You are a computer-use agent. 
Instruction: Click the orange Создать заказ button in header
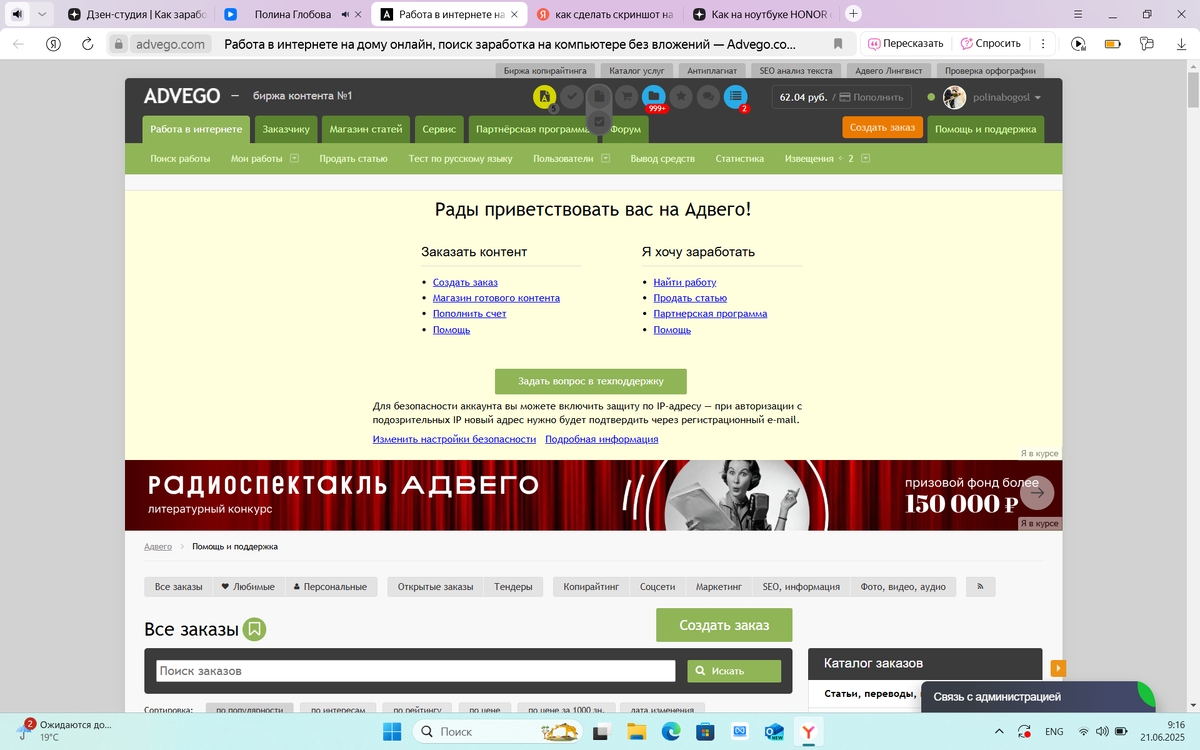click(882, 128)
